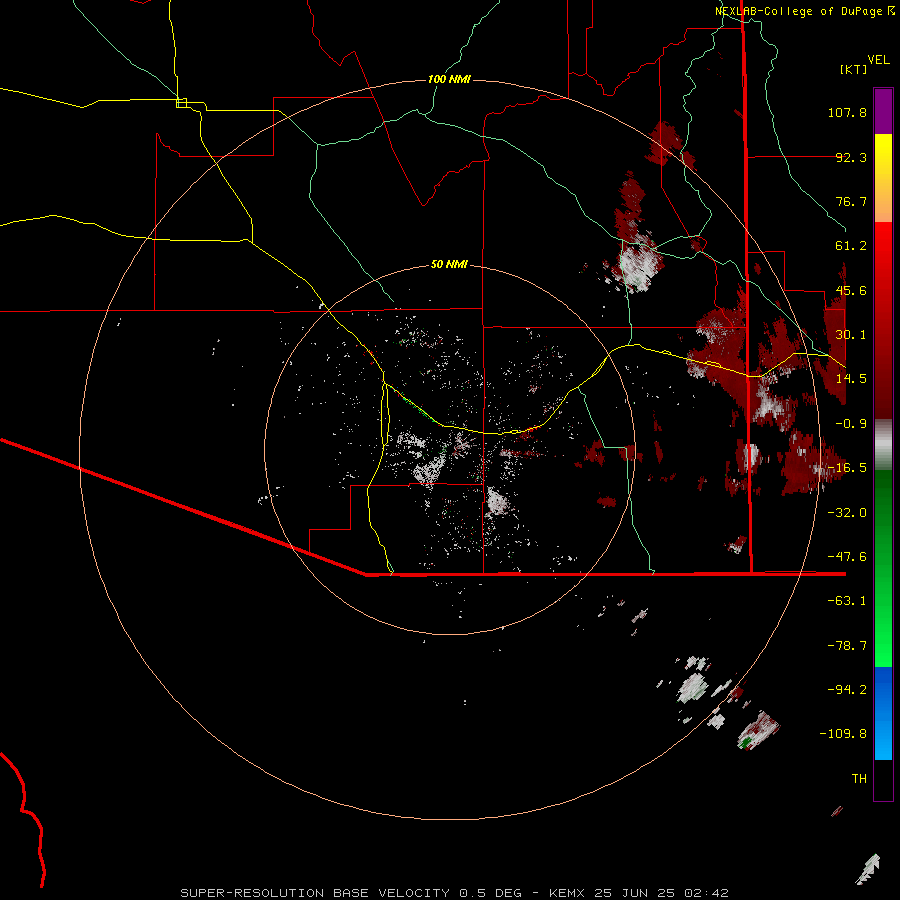Image resolution: width=900 pixels, height=900 pixels.
Task: Click the 30.1 velocity scale value
Action: pyautogui.click(x=851, y=335)
